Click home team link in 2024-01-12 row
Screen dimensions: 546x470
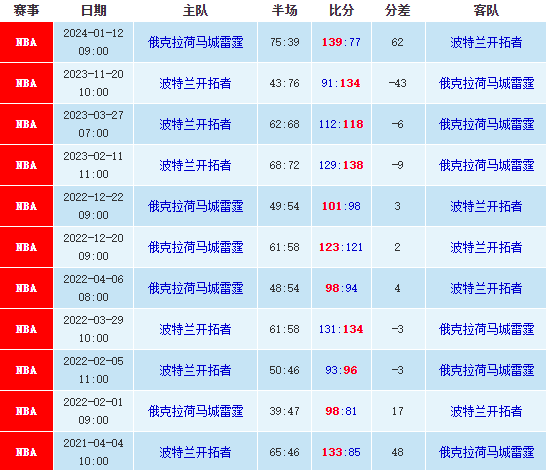(x=195, y=42)
